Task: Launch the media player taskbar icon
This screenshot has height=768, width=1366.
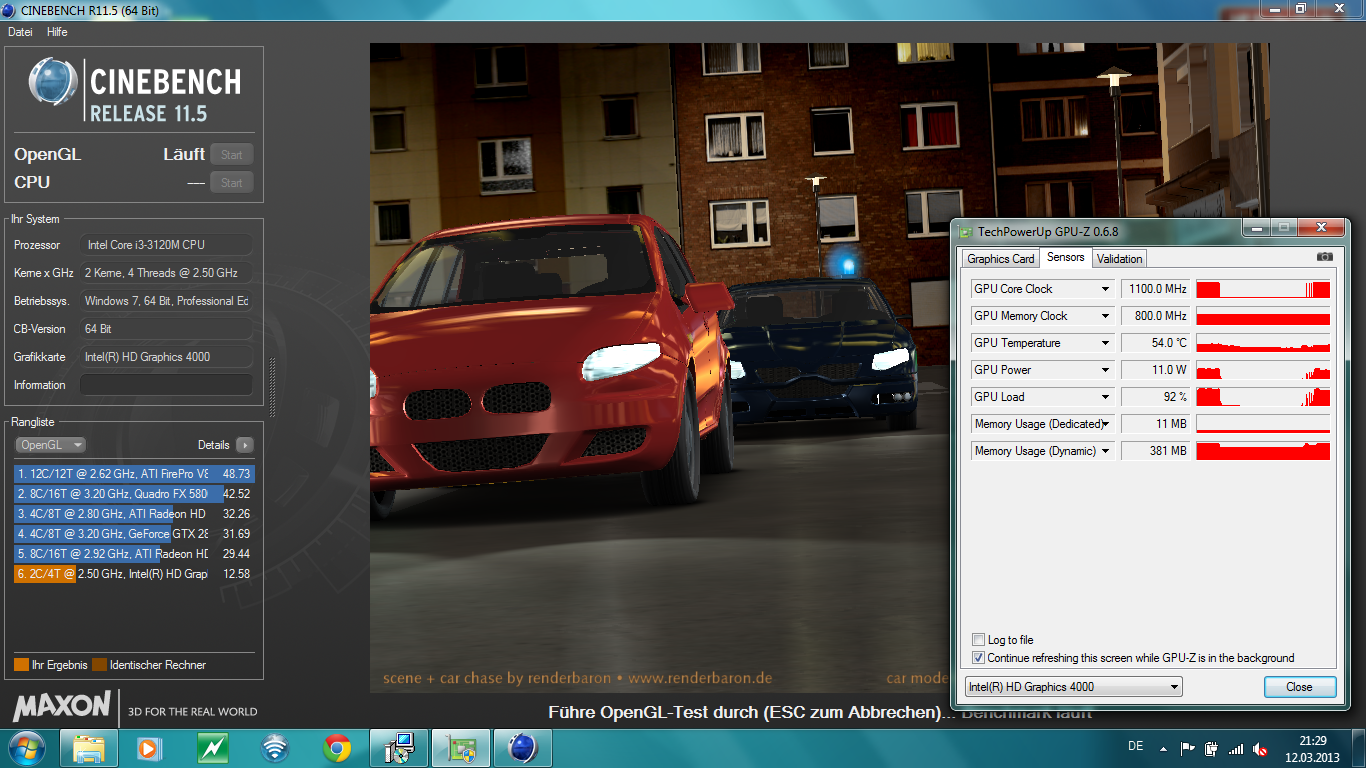Action: (148, 748)
